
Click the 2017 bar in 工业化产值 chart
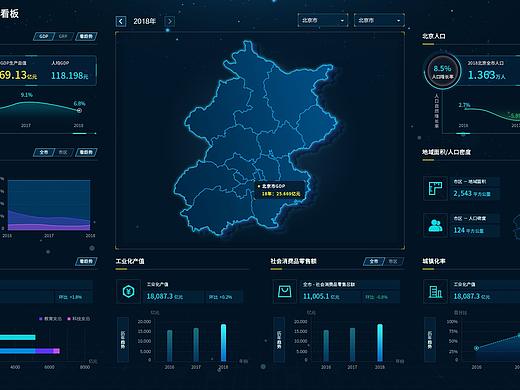[196, 345]
